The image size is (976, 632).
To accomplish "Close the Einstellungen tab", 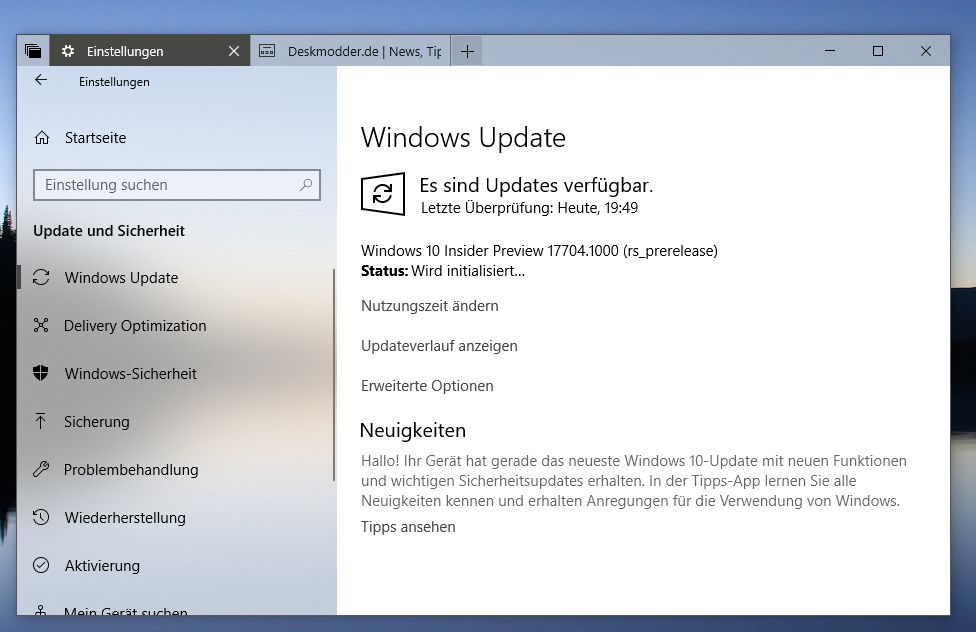I will point(234,51).
